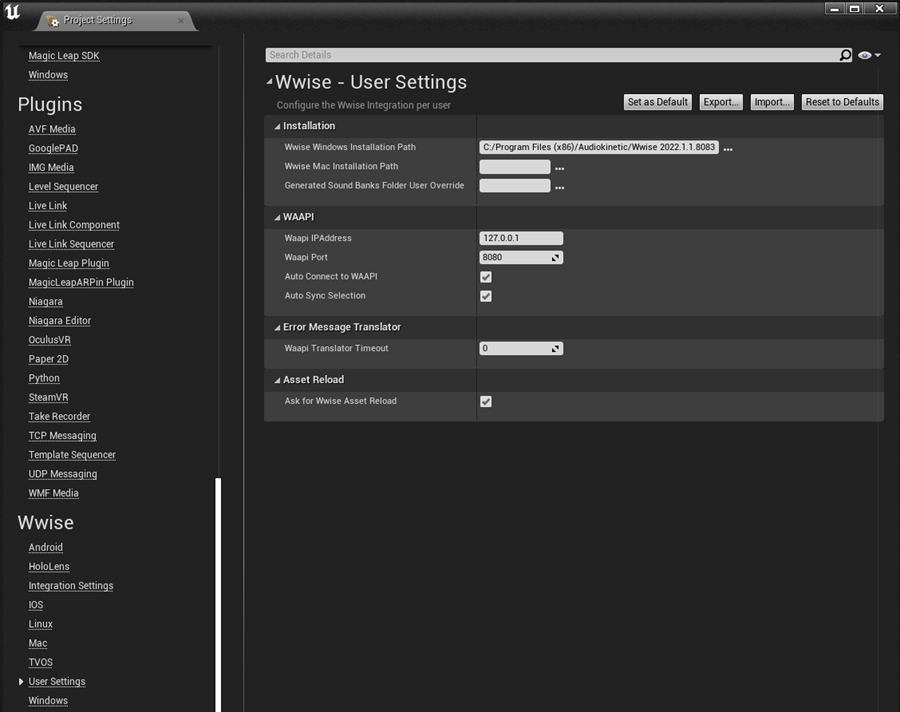Screen dimensions: 900x712
Task: Open Live Link Component settings
Action: pos(74,225)
